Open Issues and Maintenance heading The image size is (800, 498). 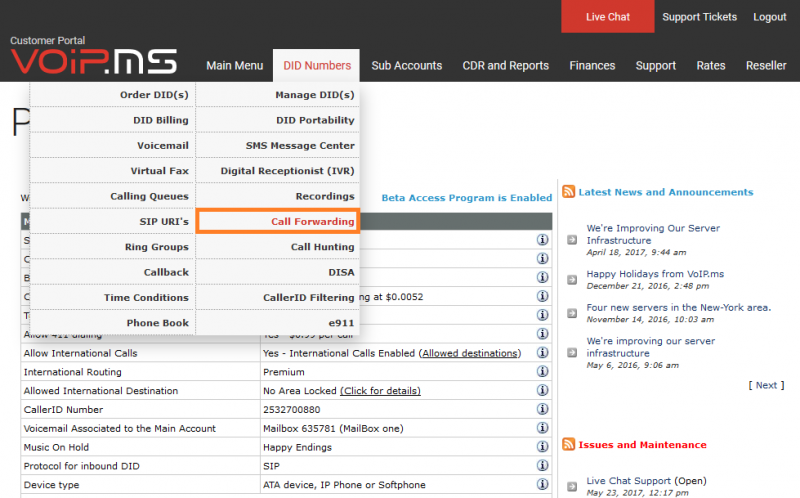(x=642, y=445)
